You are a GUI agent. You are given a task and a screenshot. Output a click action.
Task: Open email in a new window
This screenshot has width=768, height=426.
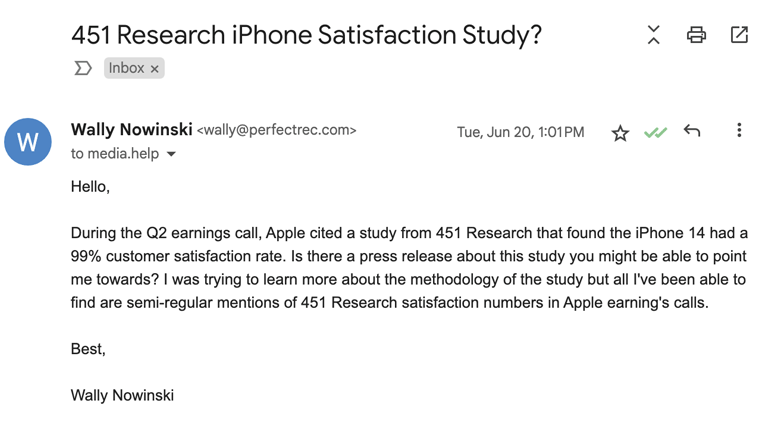coord(739,35)
